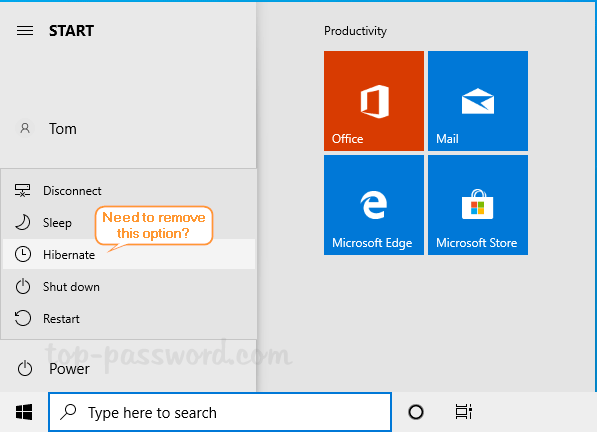Click the Hibernate clock icon
The image size is (597, 432).
[x=23, y=254]
